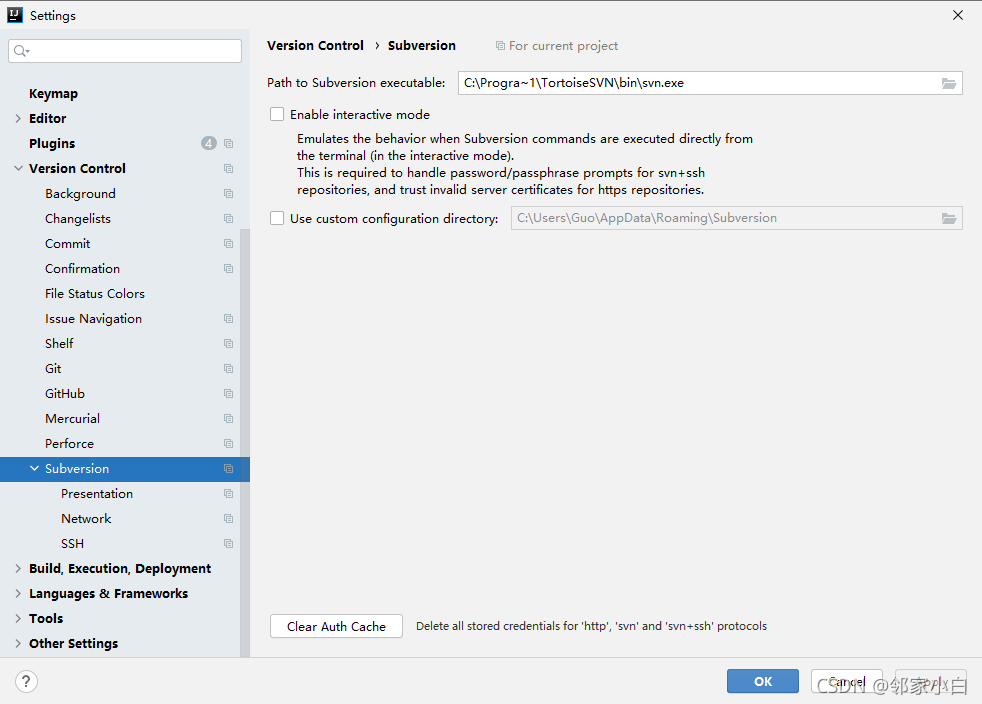
Task: Select the Background settings item
Action: (80, 194)
